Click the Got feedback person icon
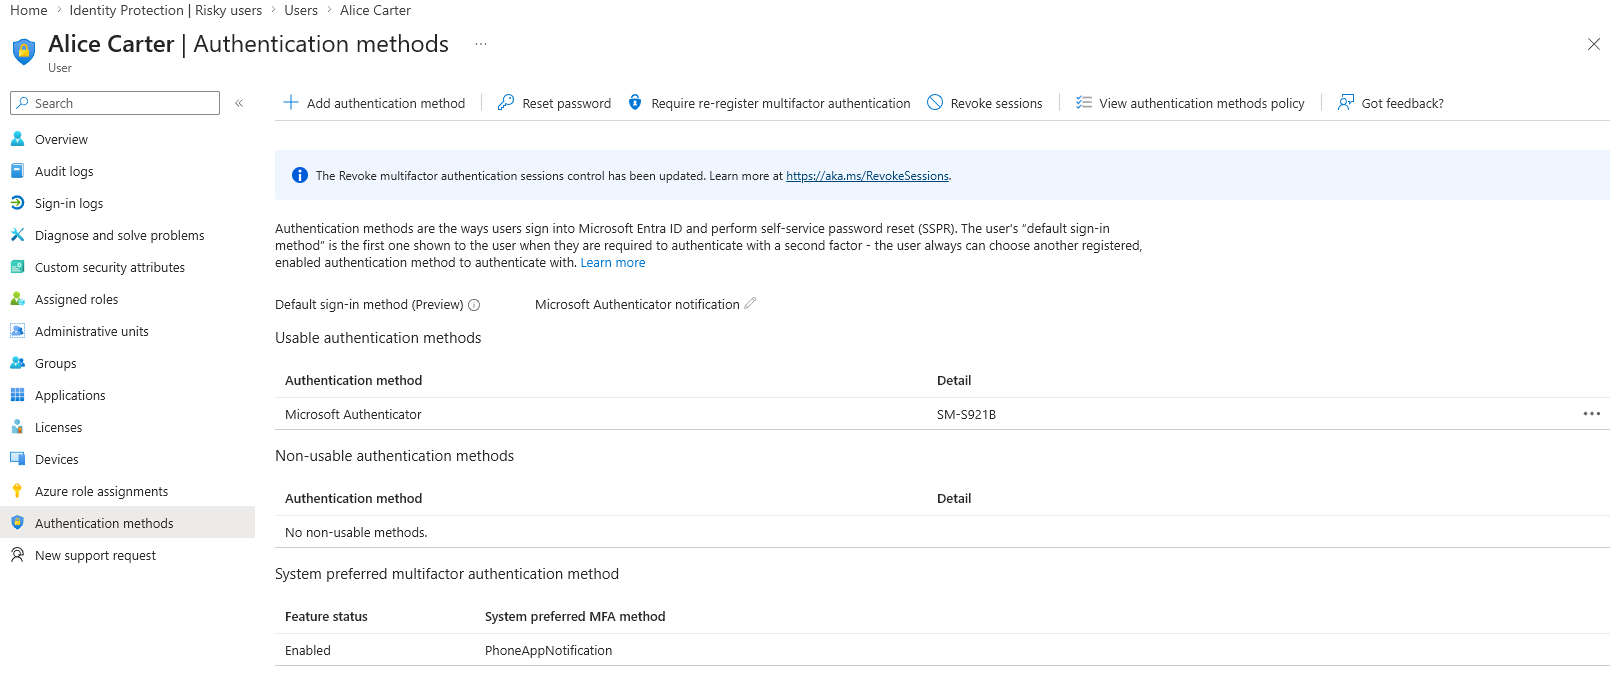The width and height of the screenshot is (1621, 693). [1346, 102]
